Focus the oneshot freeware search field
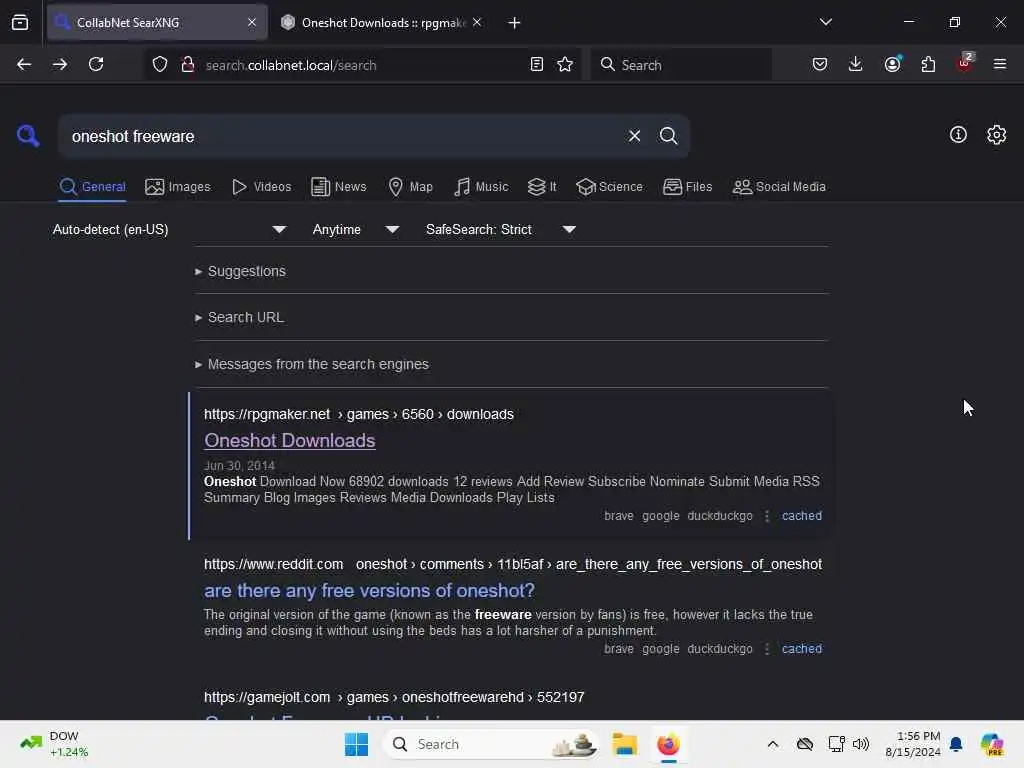This screenshot has height=768, width=1024. (343, 136)
